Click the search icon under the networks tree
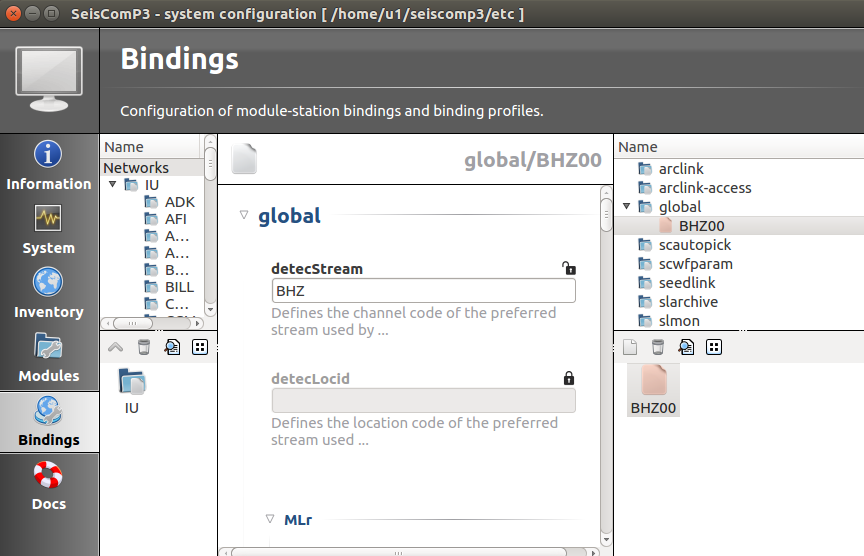The image size is (864, 556). pos(172,347)
